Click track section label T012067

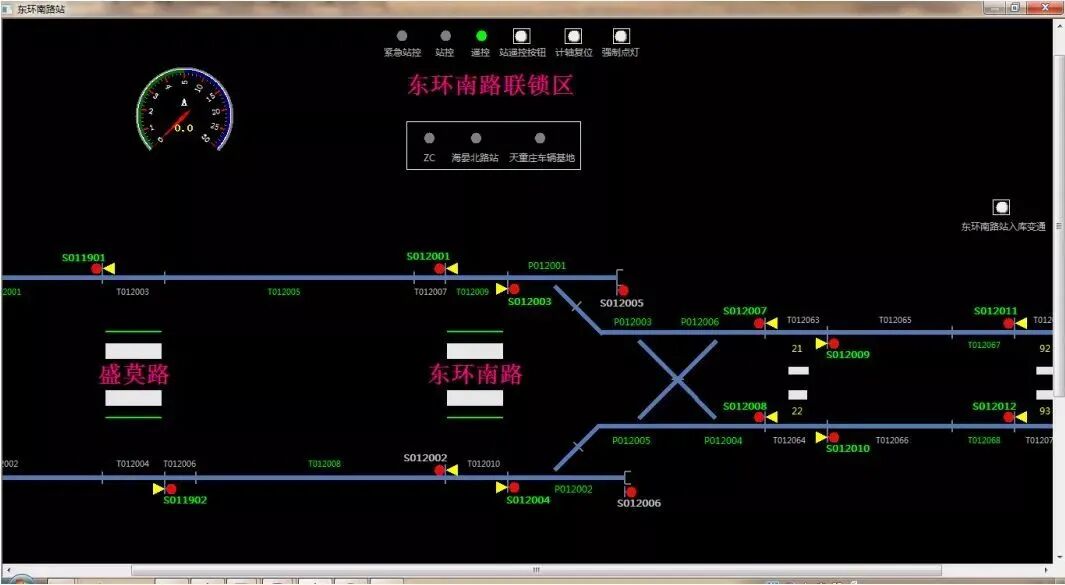(x=984, y=345)
